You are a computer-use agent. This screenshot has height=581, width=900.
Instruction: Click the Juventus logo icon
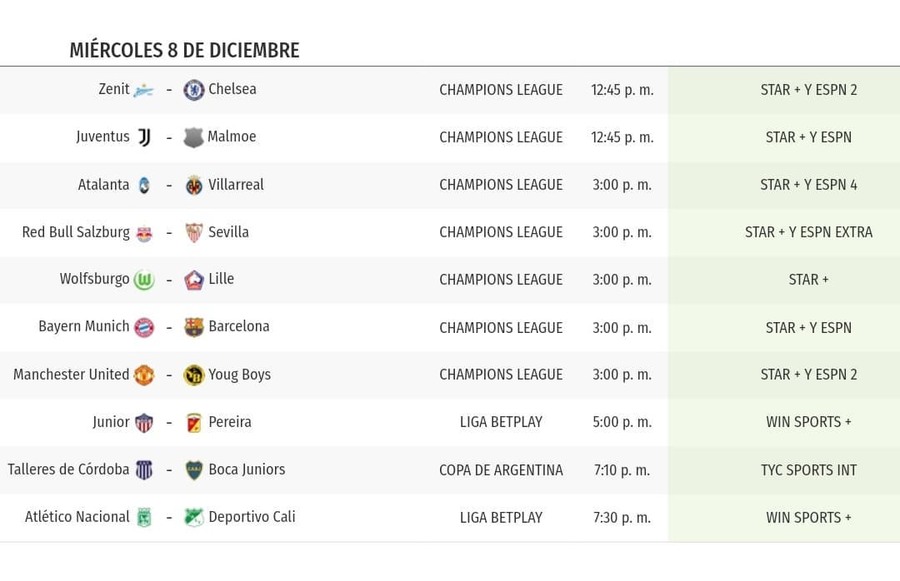(x=144, y=137)
